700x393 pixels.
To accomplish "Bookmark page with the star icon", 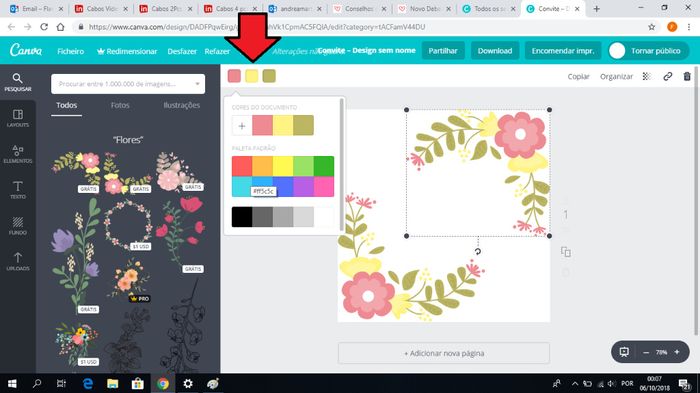I will (651, 27).
